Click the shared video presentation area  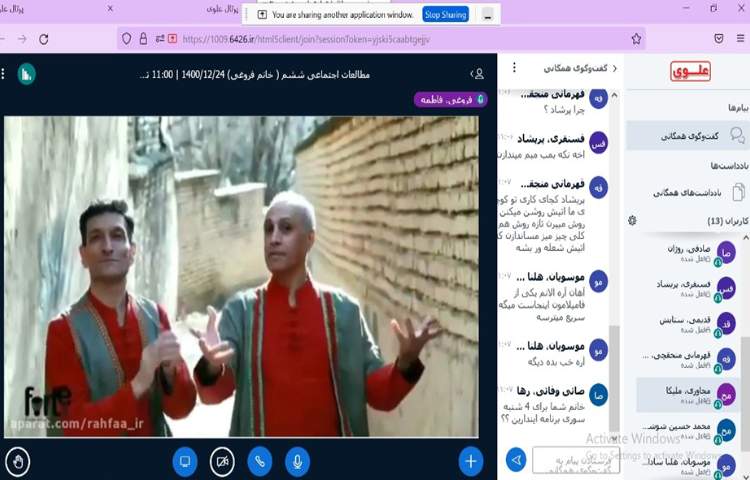pos(241,277)
